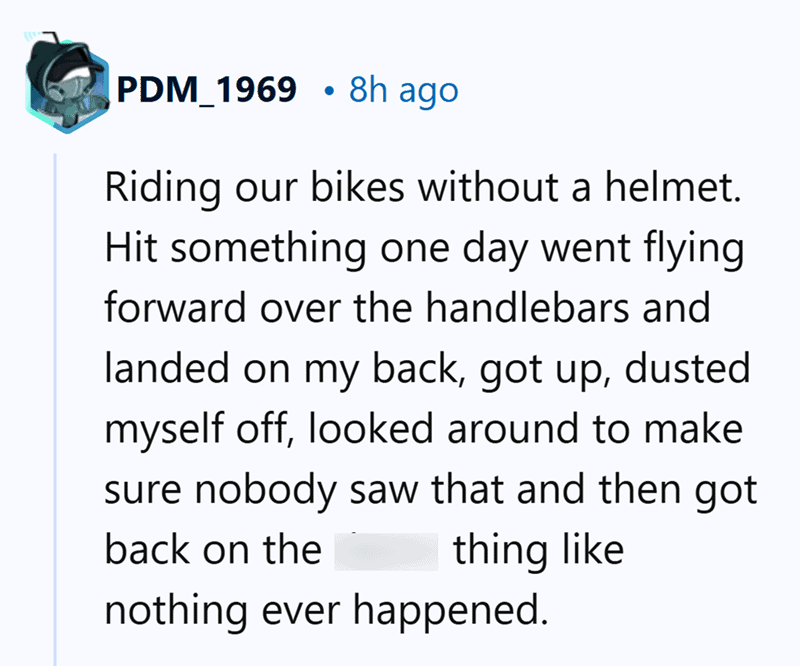Click the word 'bikes' in the first line
Image resolution: width=800 pixels, height=666 pixels.
pyautogui.click(x=358, y=187)
